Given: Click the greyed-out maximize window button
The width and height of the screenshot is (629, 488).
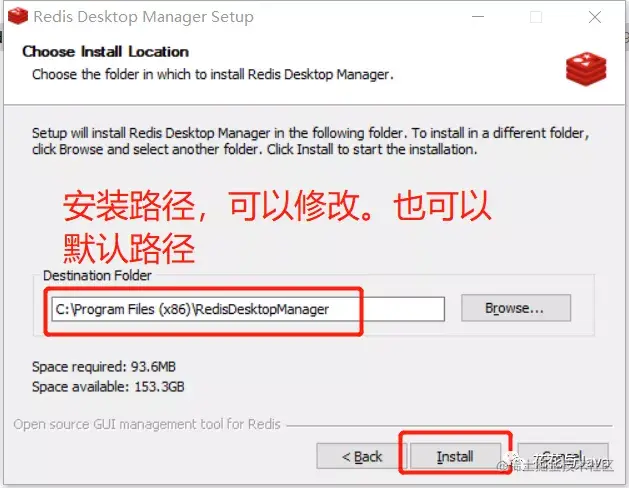Looking at the screenshot, I should click(x=536, y=17).
